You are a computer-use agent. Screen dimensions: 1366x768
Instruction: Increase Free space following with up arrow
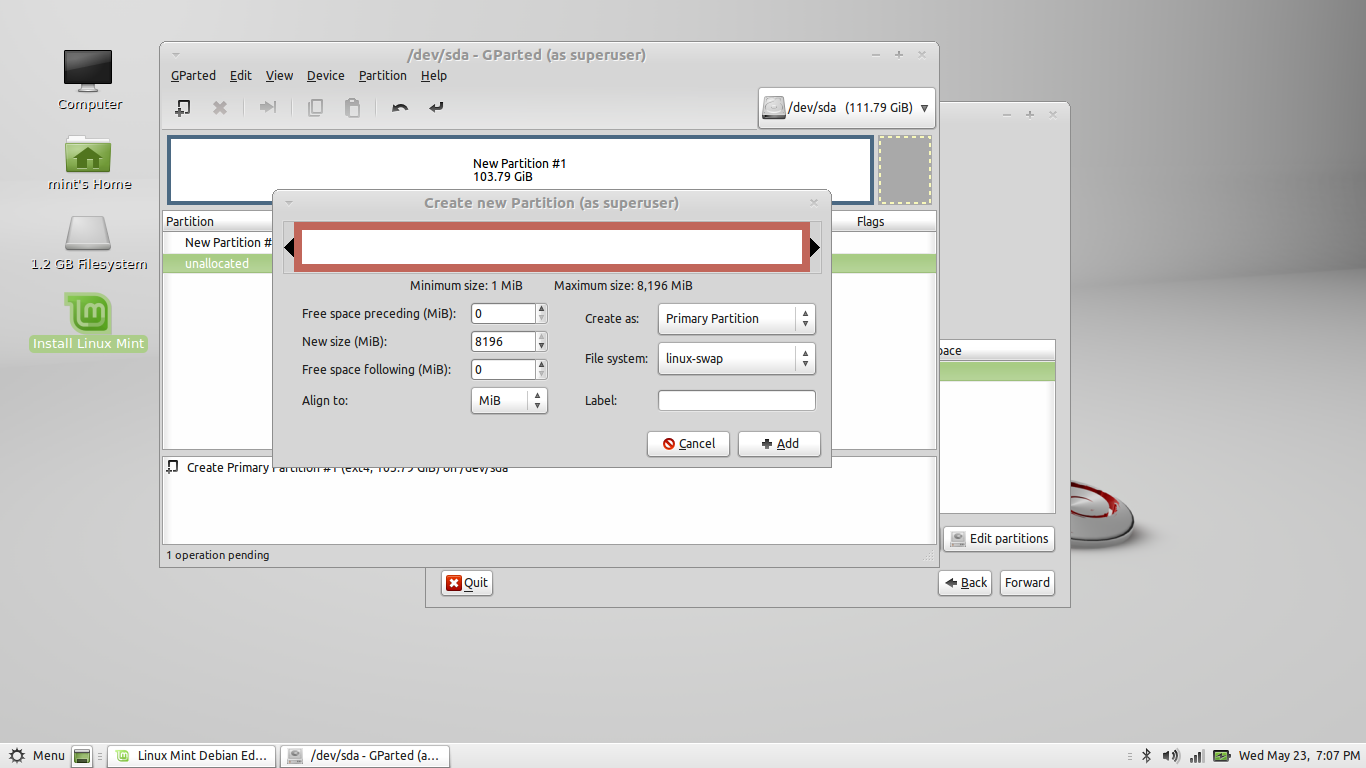point(542,365)
